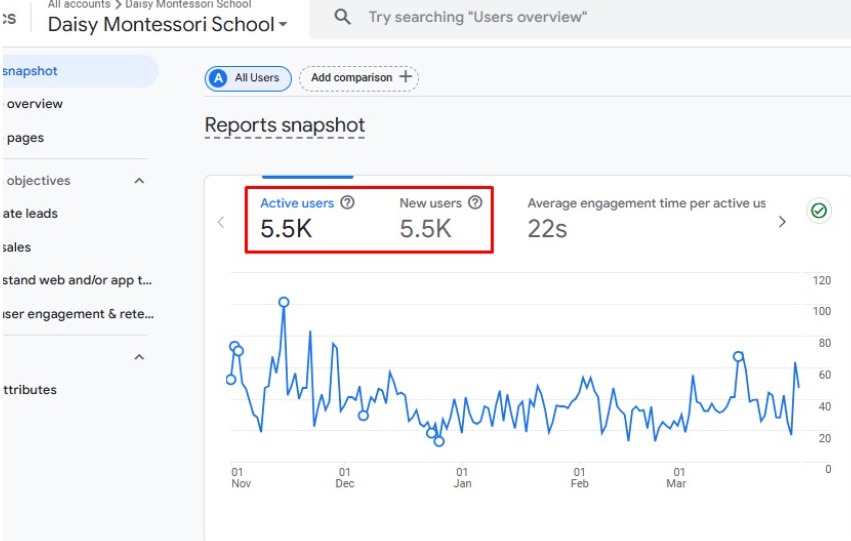Click the green data quality checkmark icon

click(818, 210)
